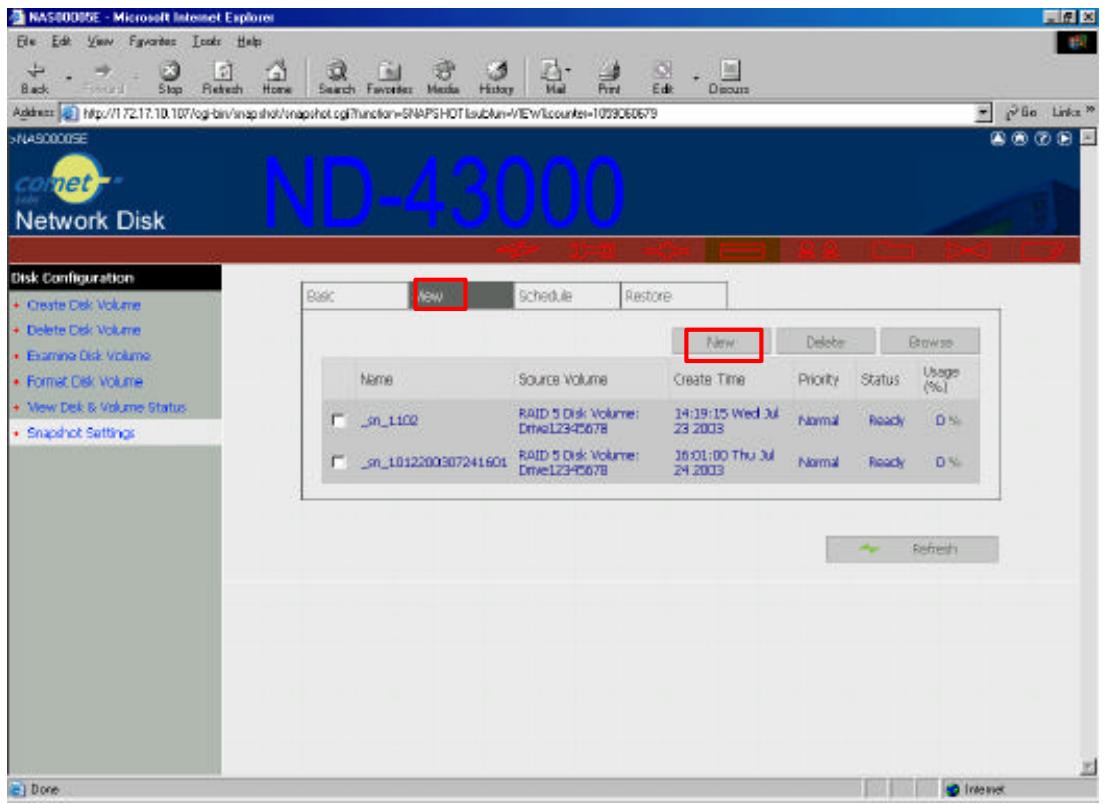1104x804 pixels.
Task: Open the Search toolbar icon
Action: coord(337,77)
